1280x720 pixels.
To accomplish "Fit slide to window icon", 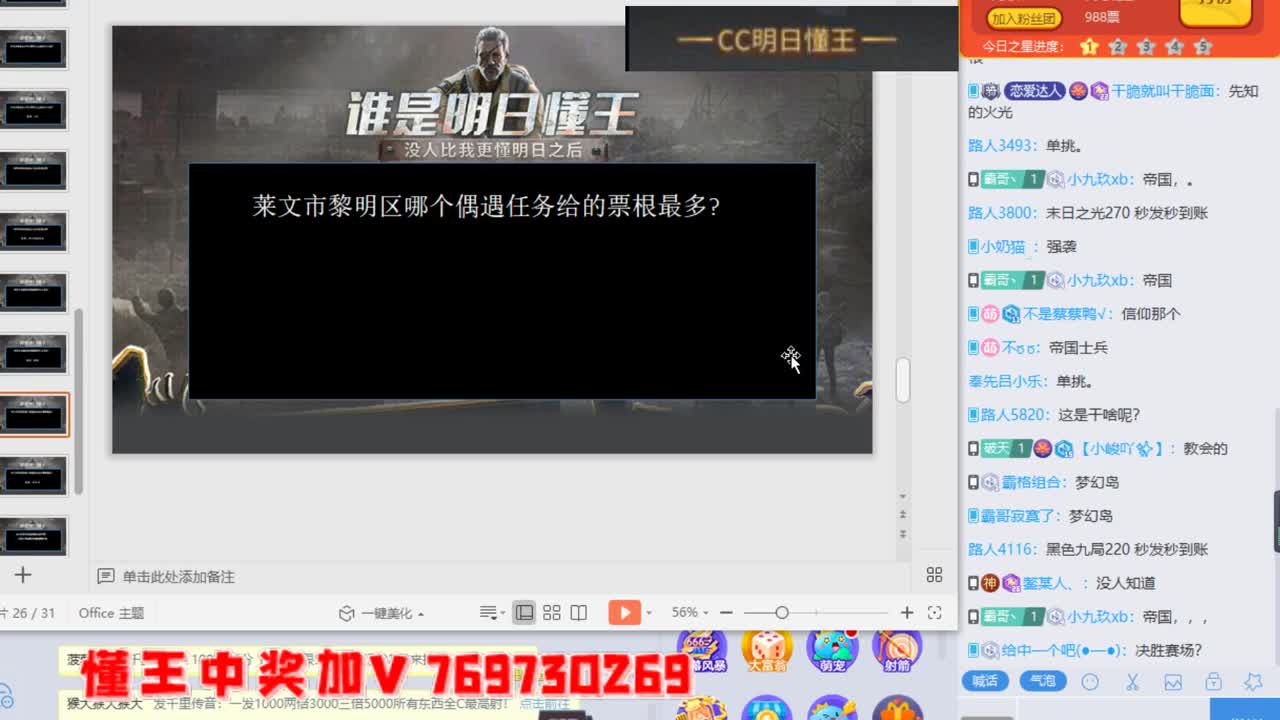I will pos(935,613).
